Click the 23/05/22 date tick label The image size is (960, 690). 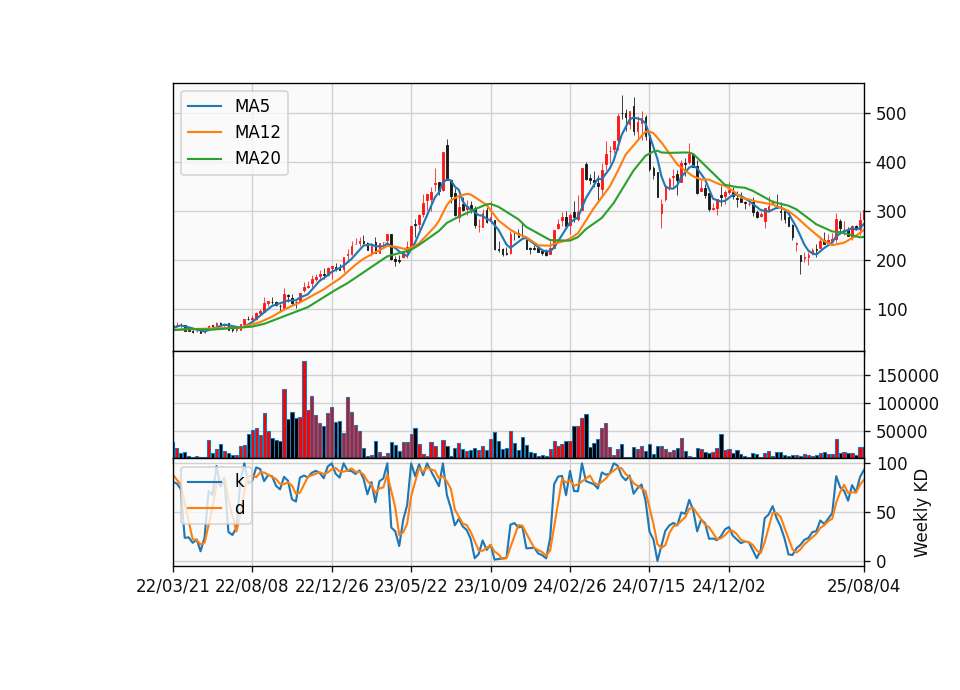(x=411, y=587)
